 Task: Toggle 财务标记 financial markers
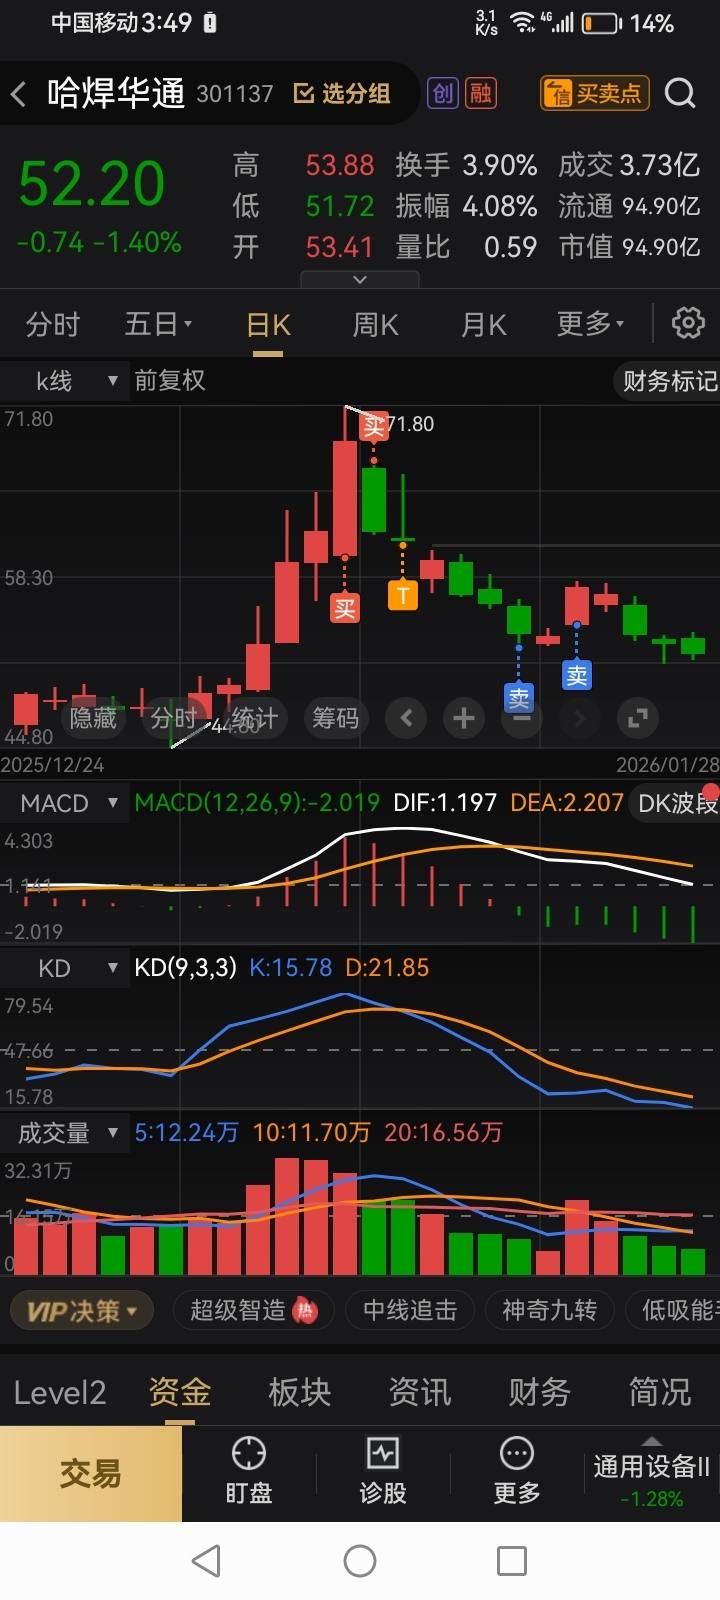(x=668, y=381)
